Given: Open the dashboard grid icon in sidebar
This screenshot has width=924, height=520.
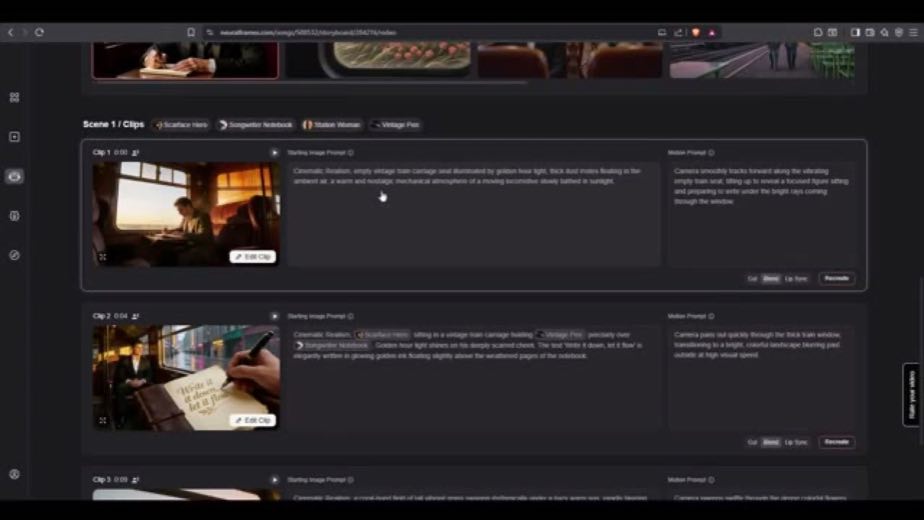Looking at the screenshot, I should (15, 97).
